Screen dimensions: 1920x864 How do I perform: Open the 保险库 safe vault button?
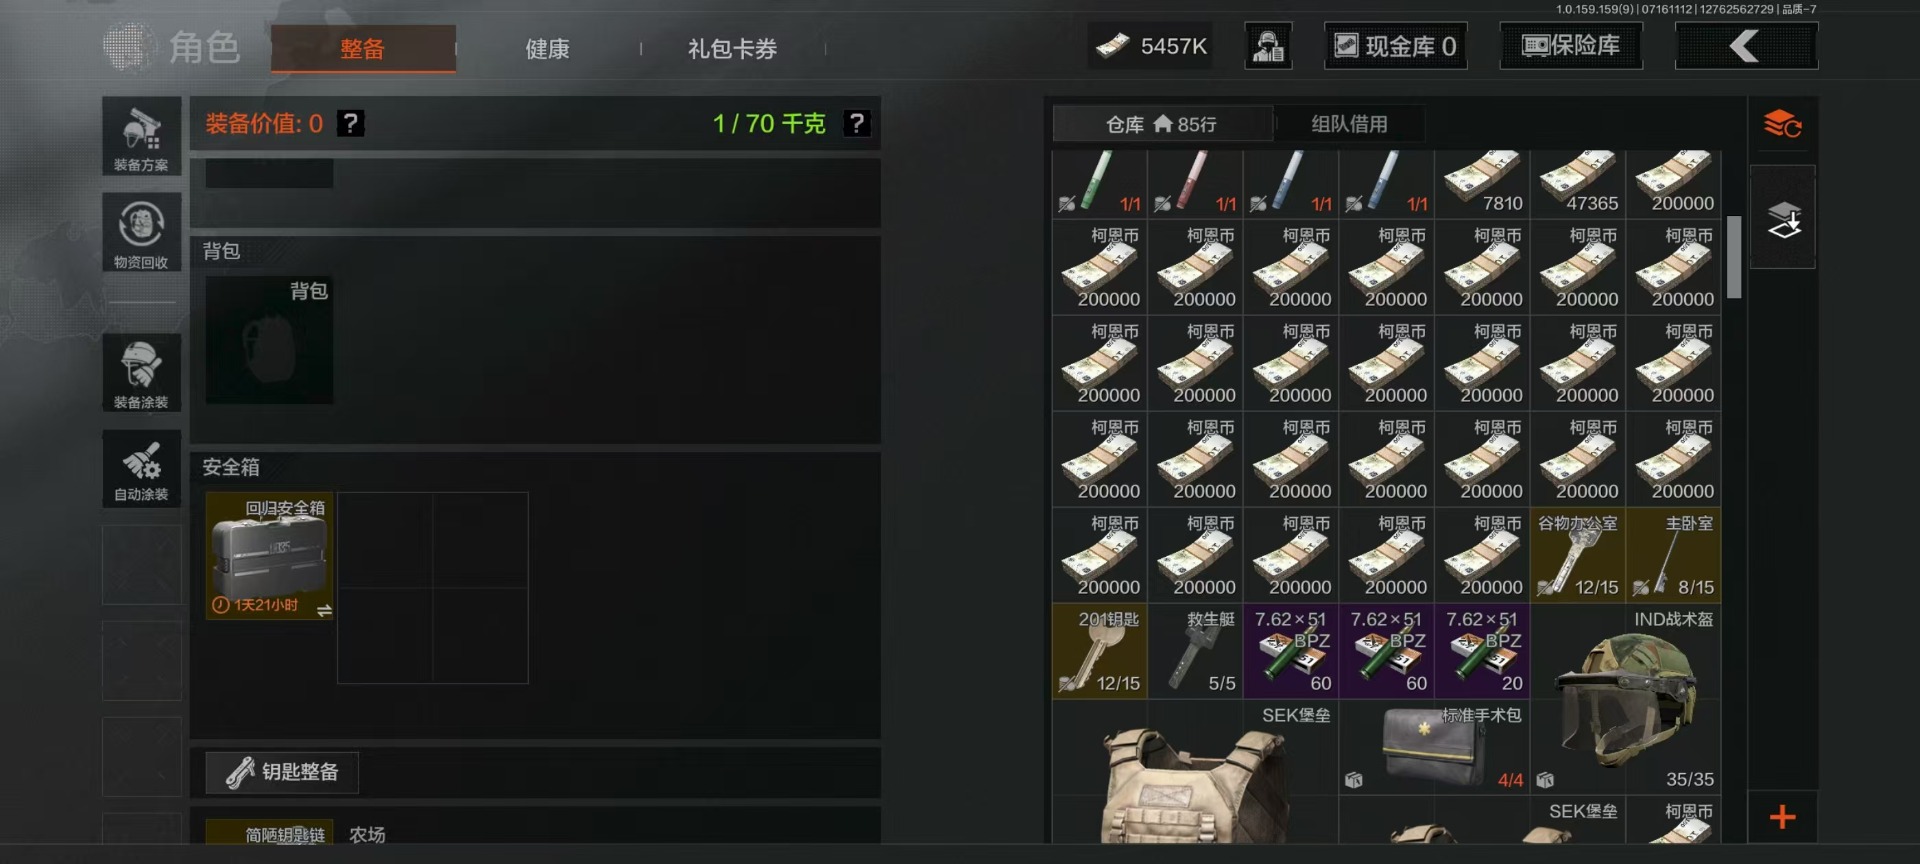[x=1571, y=46]
